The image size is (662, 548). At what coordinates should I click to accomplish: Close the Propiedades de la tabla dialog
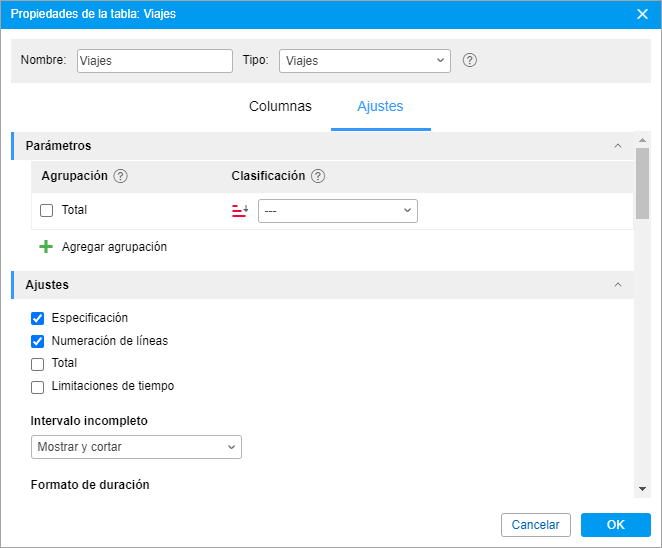click(x=642, y=14)
